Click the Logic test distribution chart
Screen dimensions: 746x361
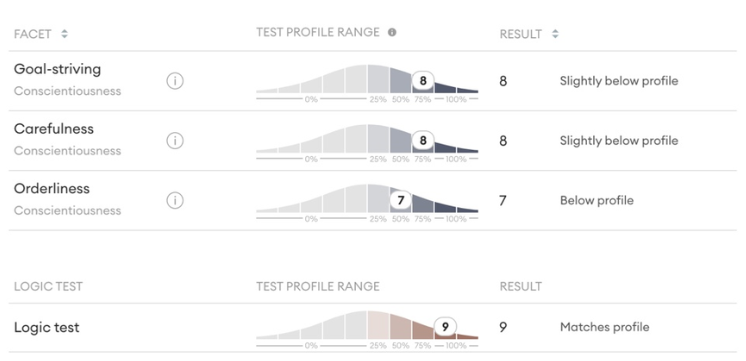point(367,328)
